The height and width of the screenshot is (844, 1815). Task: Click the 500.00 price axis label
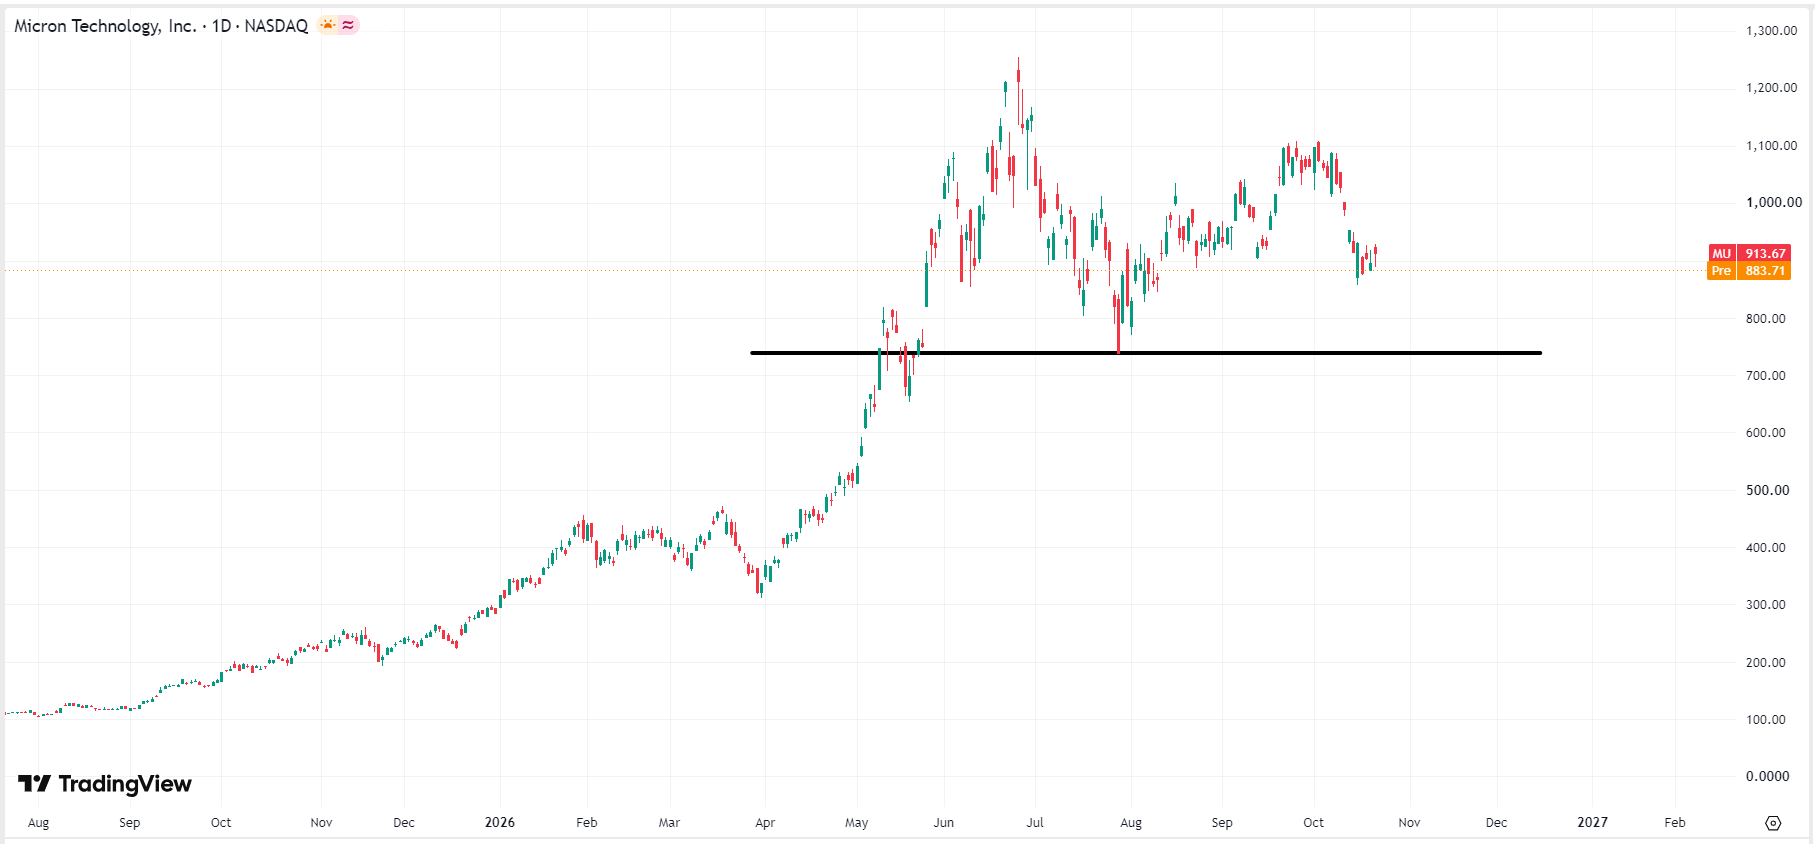click(x=1768, y=490)
